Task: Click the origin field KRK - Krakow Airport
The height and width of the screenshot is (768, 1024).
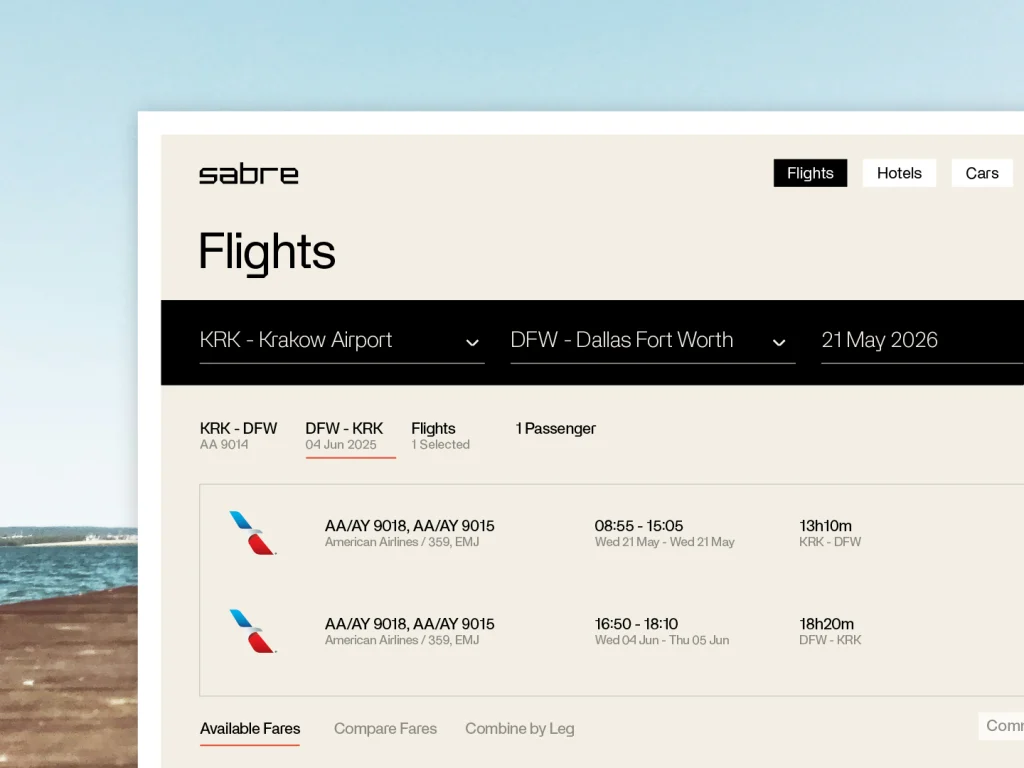Action: 296,340
